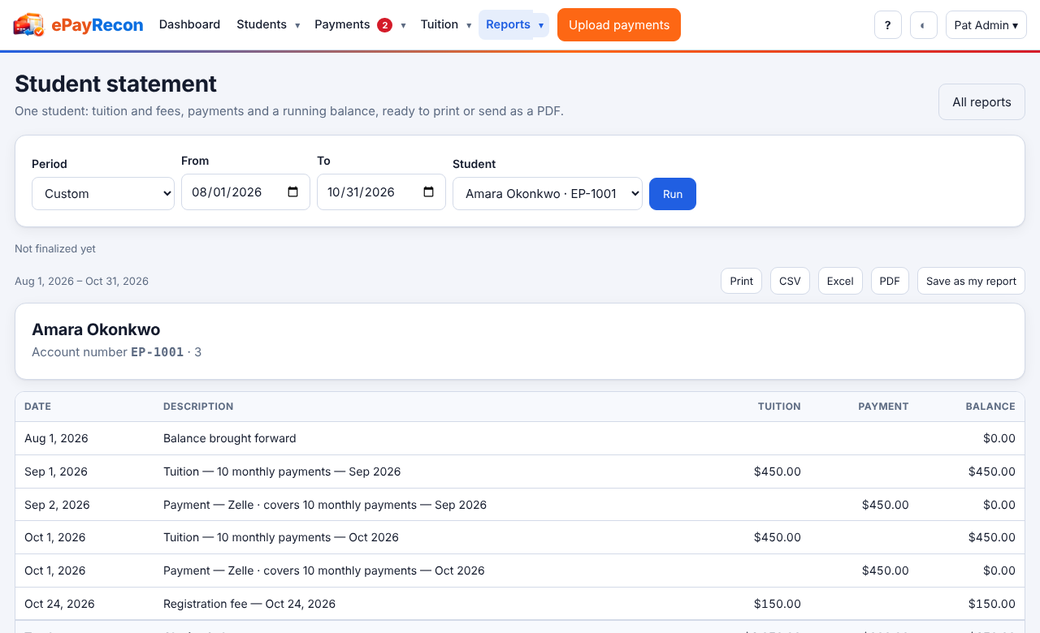Click the 'Oct 24, 2026' date cell
The width and height of the screenshot is (1040, 633).
tap(60, 604)
